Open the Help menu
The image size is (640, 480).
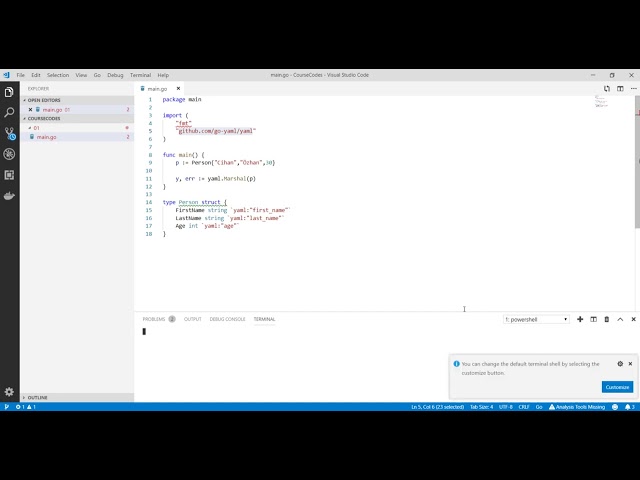[163, 75]
